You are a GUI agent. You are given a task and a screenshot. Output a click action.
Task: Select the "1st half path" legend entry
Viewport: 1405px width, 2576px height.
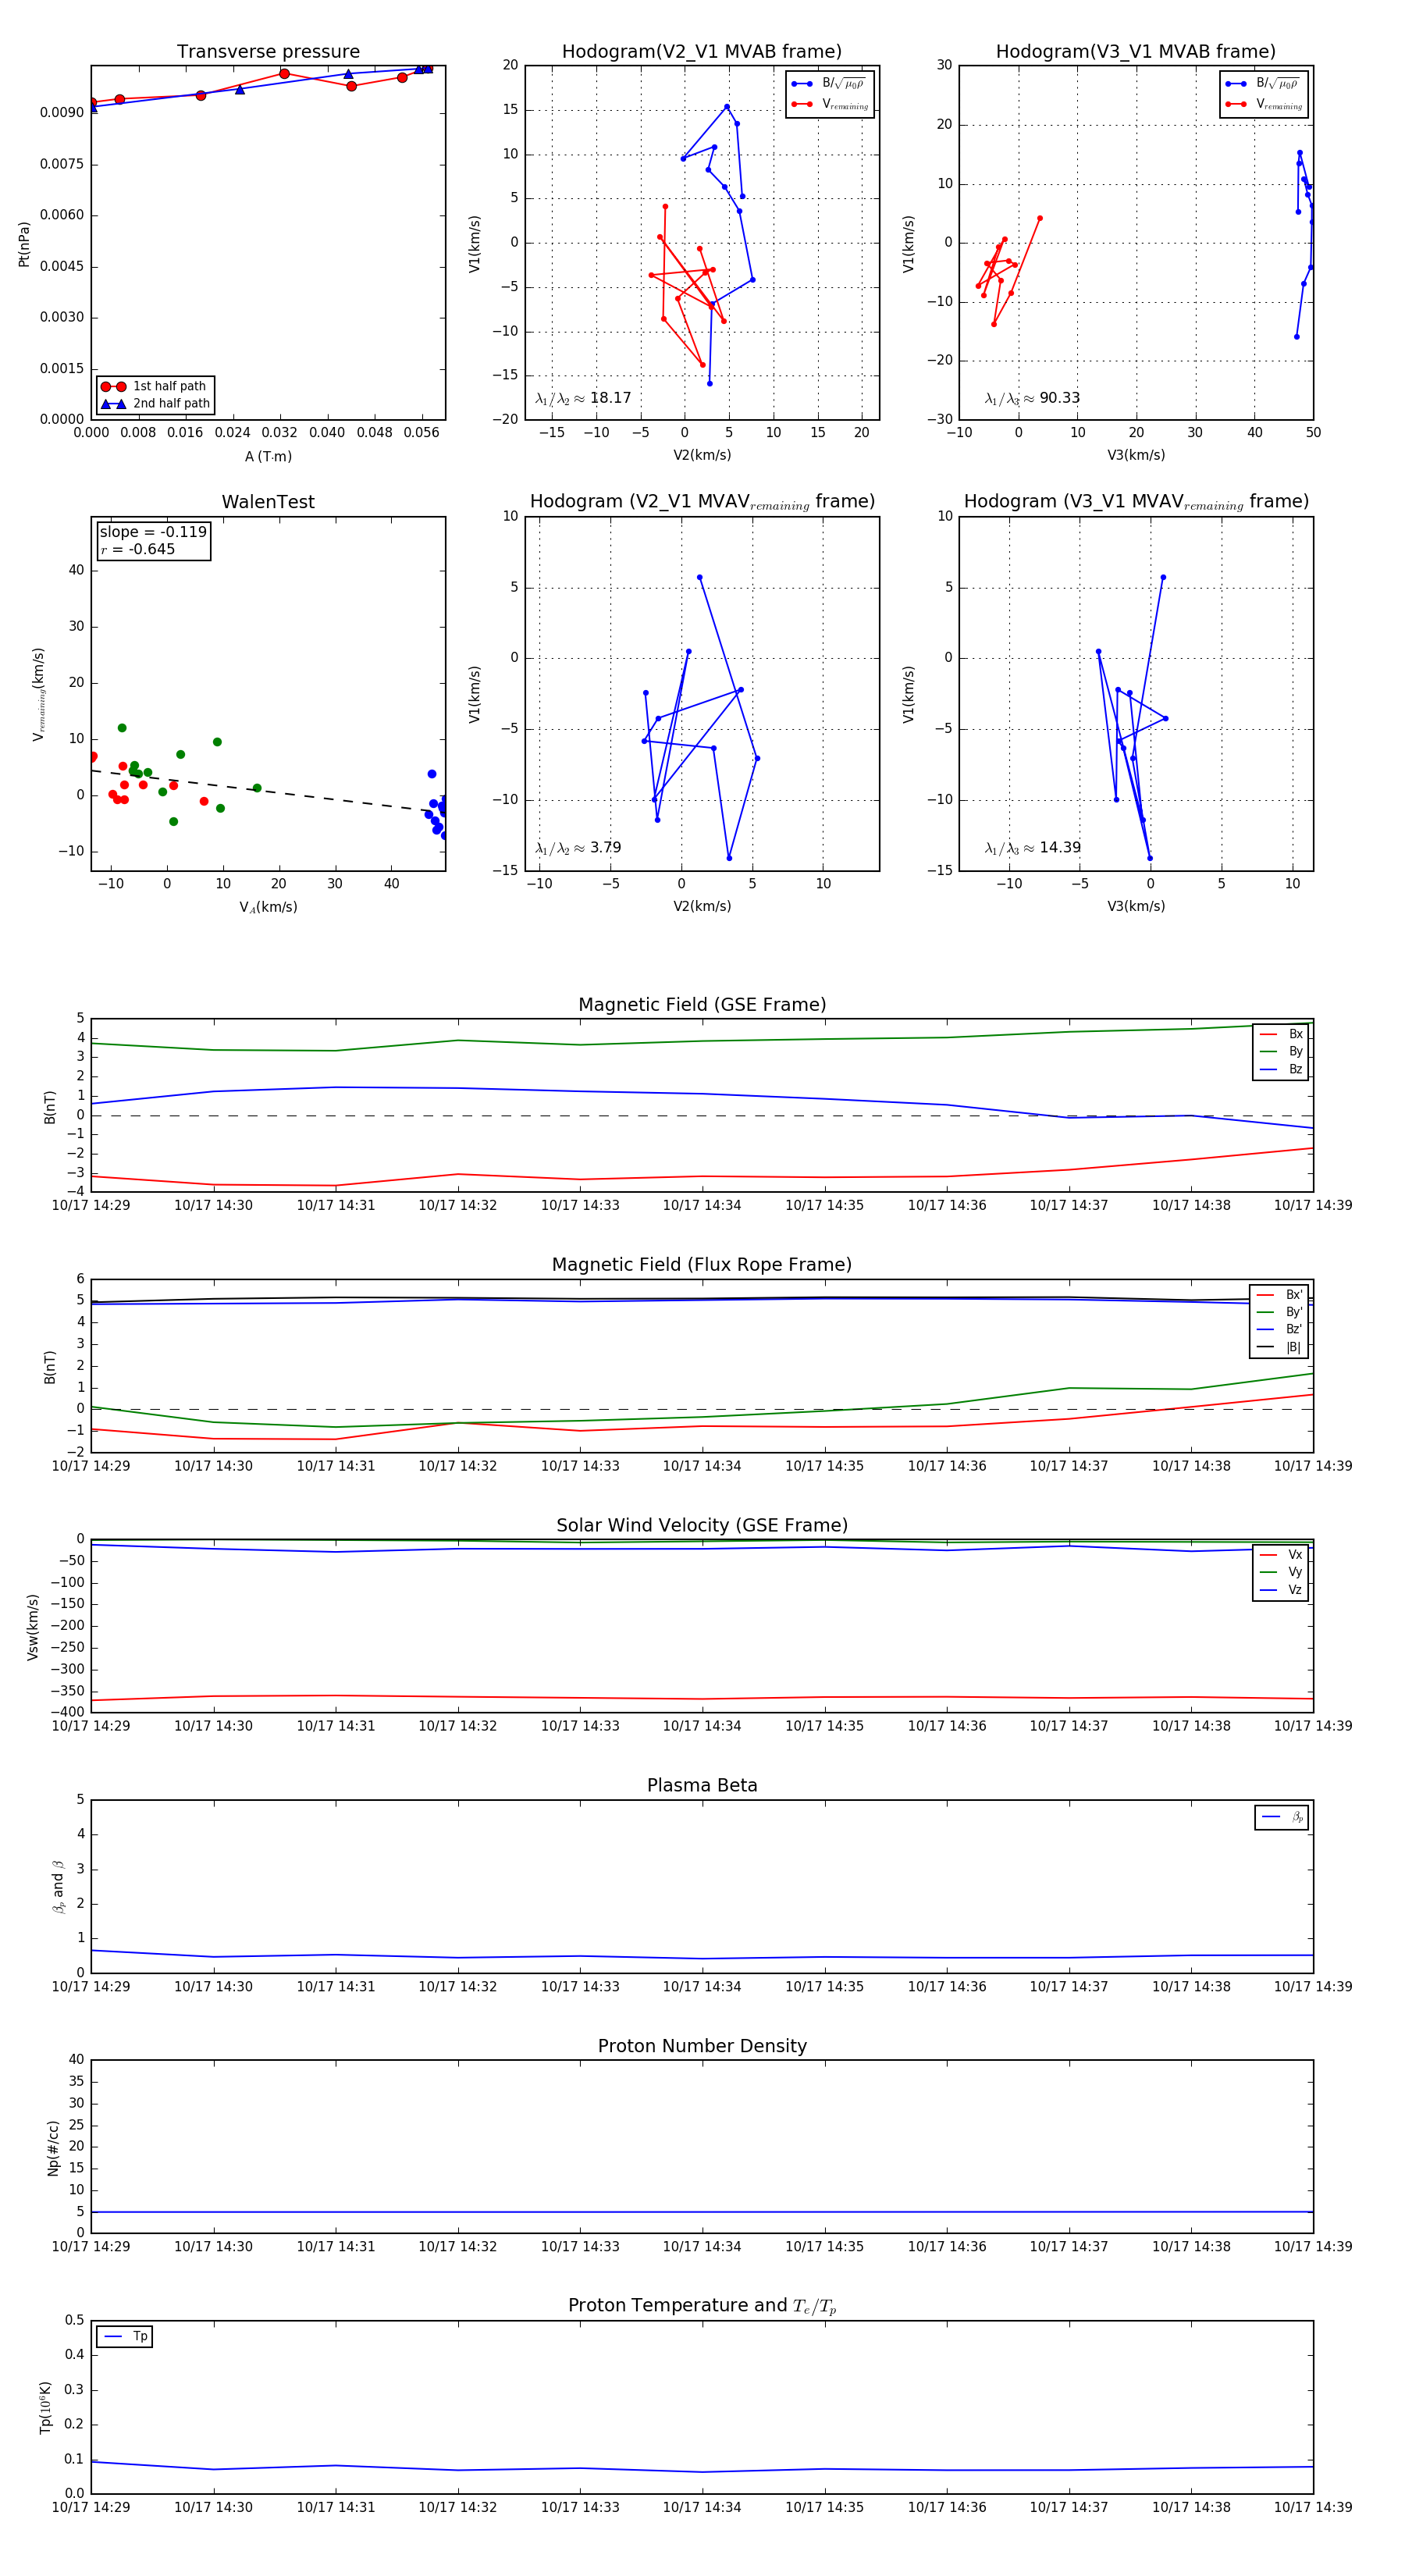(x=155, y=386)
